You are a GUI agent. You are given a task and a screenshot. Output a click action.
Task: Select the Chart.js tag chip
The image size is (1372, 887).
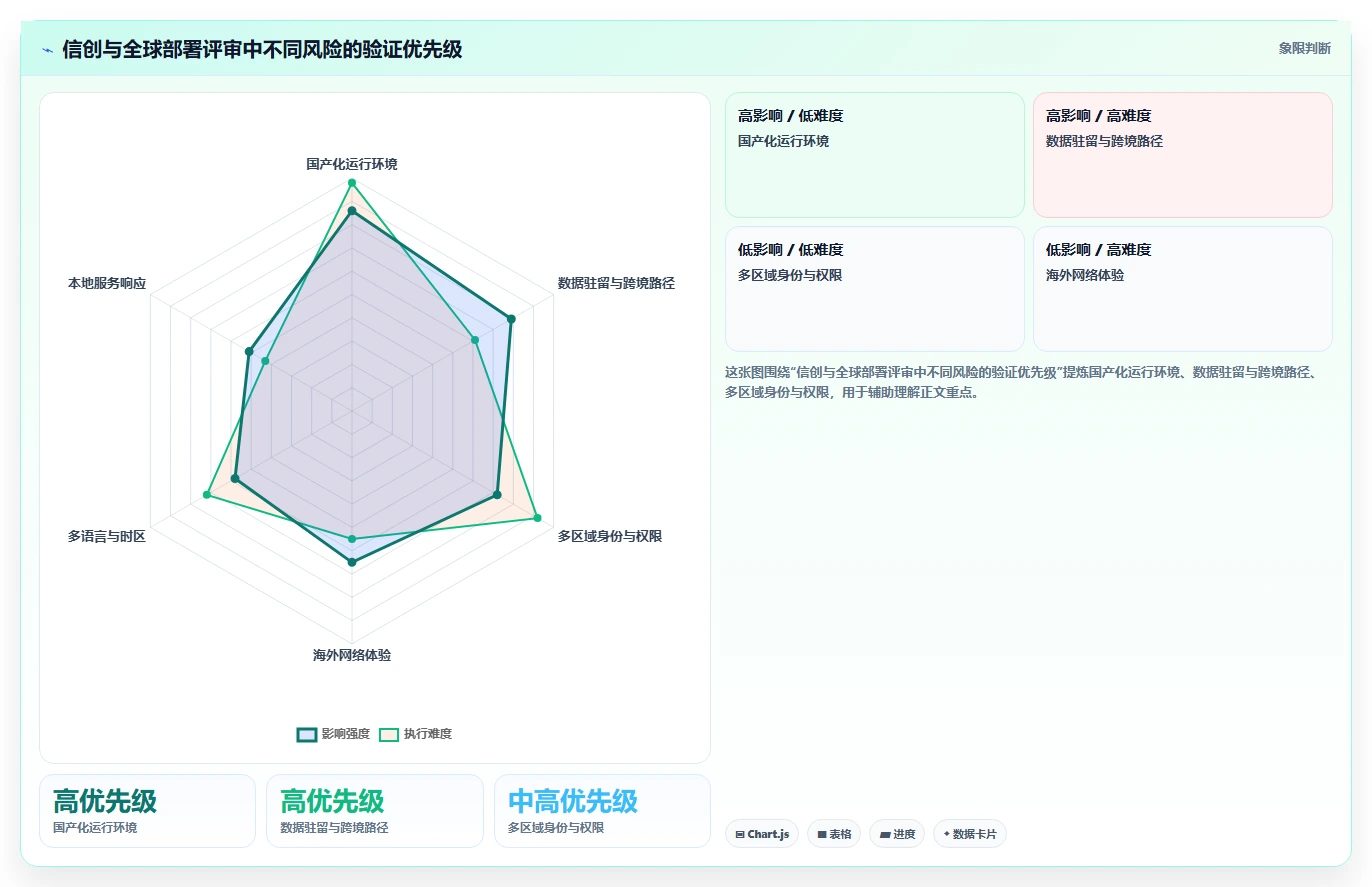click(762, 834)
